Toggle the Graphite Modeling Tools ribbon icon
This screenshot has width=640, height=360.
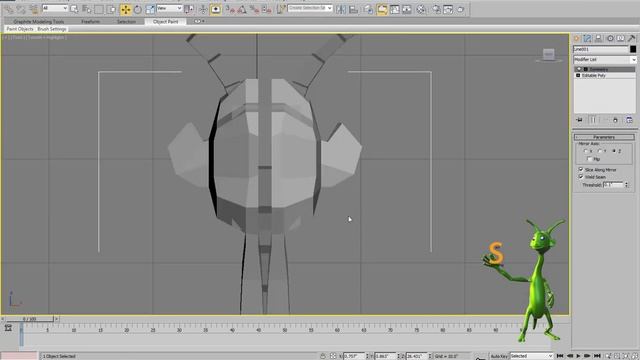tap(382, 9)
